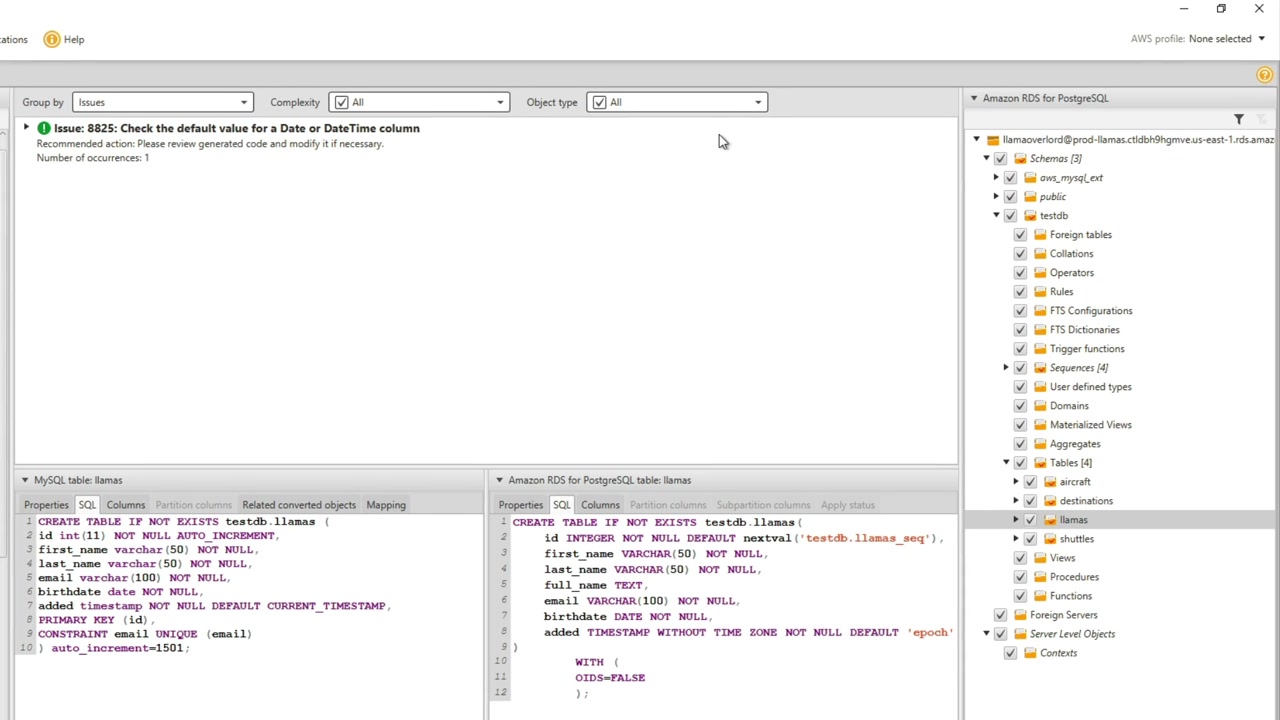Toggle the Trigger functions checkbox
Screen dimensions: 1280x720
click(1020, 349)
